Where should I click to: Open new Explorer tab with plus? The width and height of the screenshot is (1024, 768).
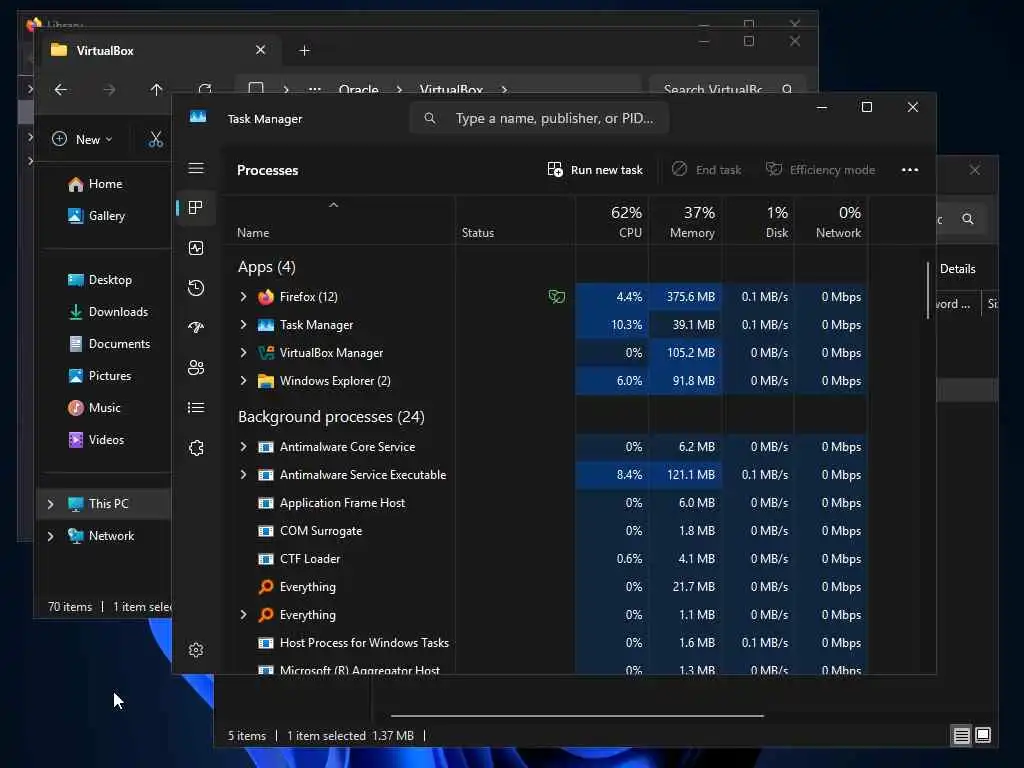pyautogui.click(x=304, y=50)
